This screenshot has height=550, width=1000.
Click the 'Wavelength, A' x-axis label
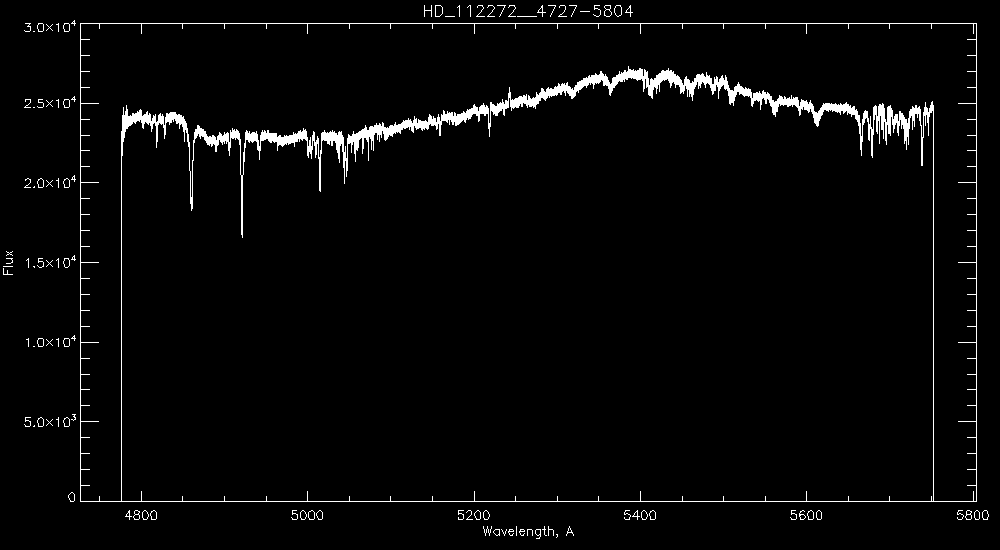click(528, 531)
